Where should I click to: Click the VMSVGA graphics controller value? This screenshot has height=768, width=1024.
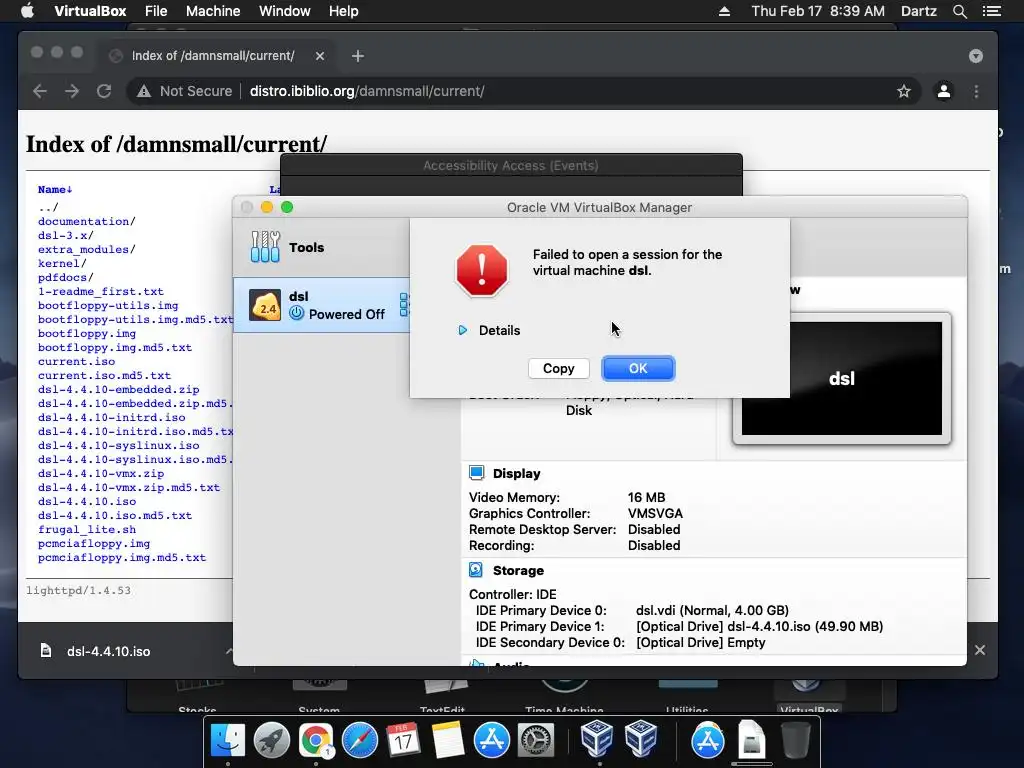tap(655, 513)
